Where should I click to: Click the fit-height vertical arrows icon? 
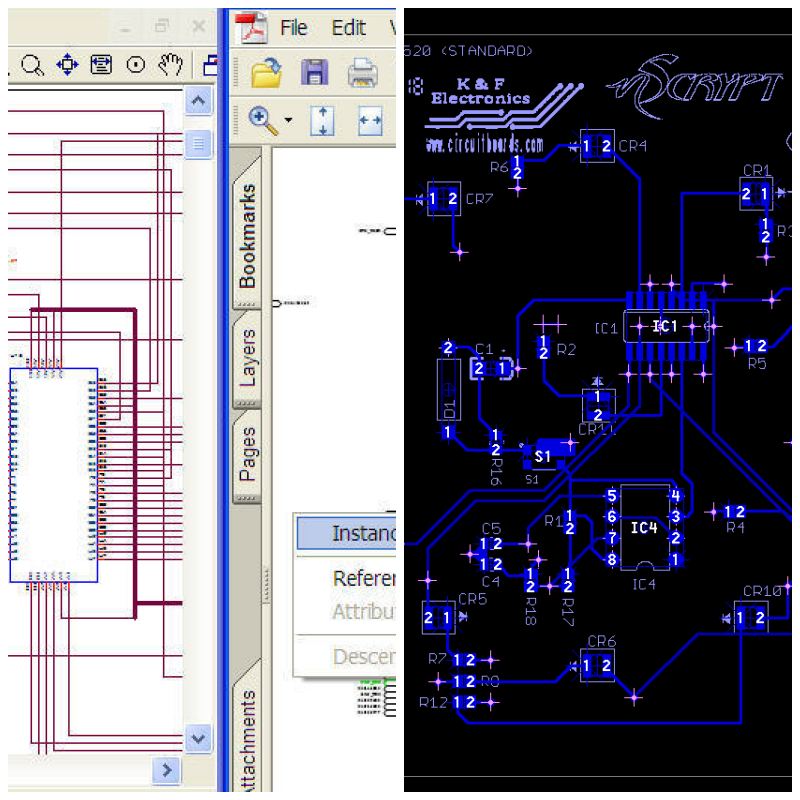click(322, 121)
